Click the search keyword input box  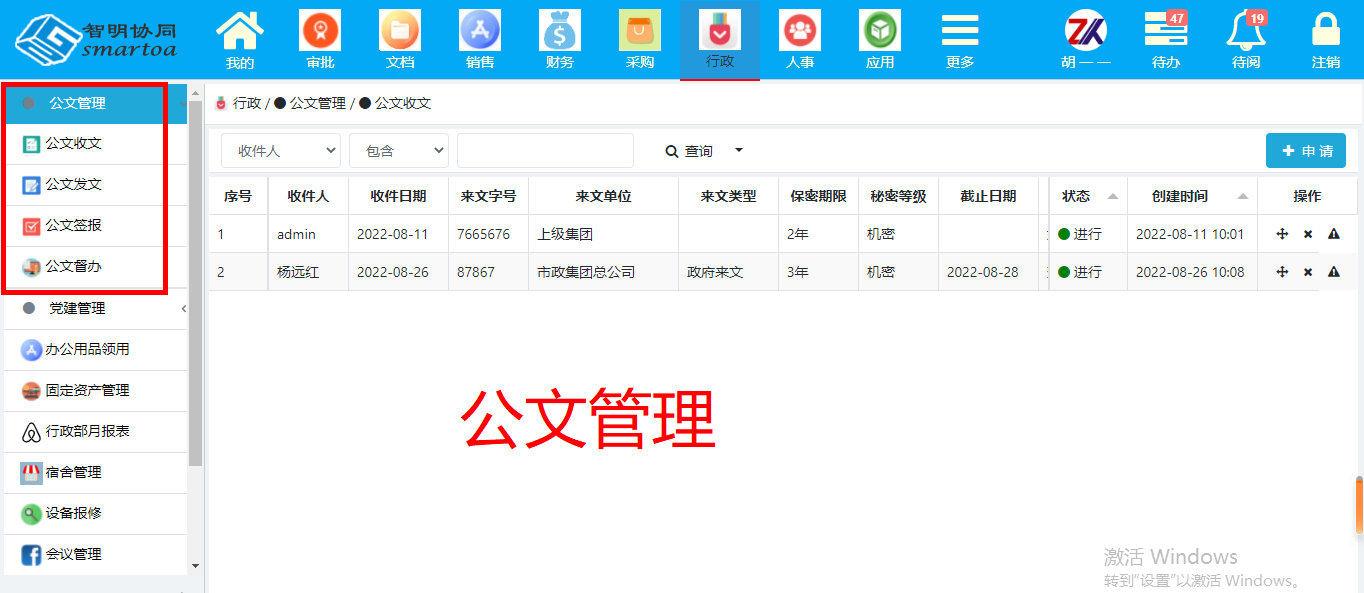click(x=545, y=151)
